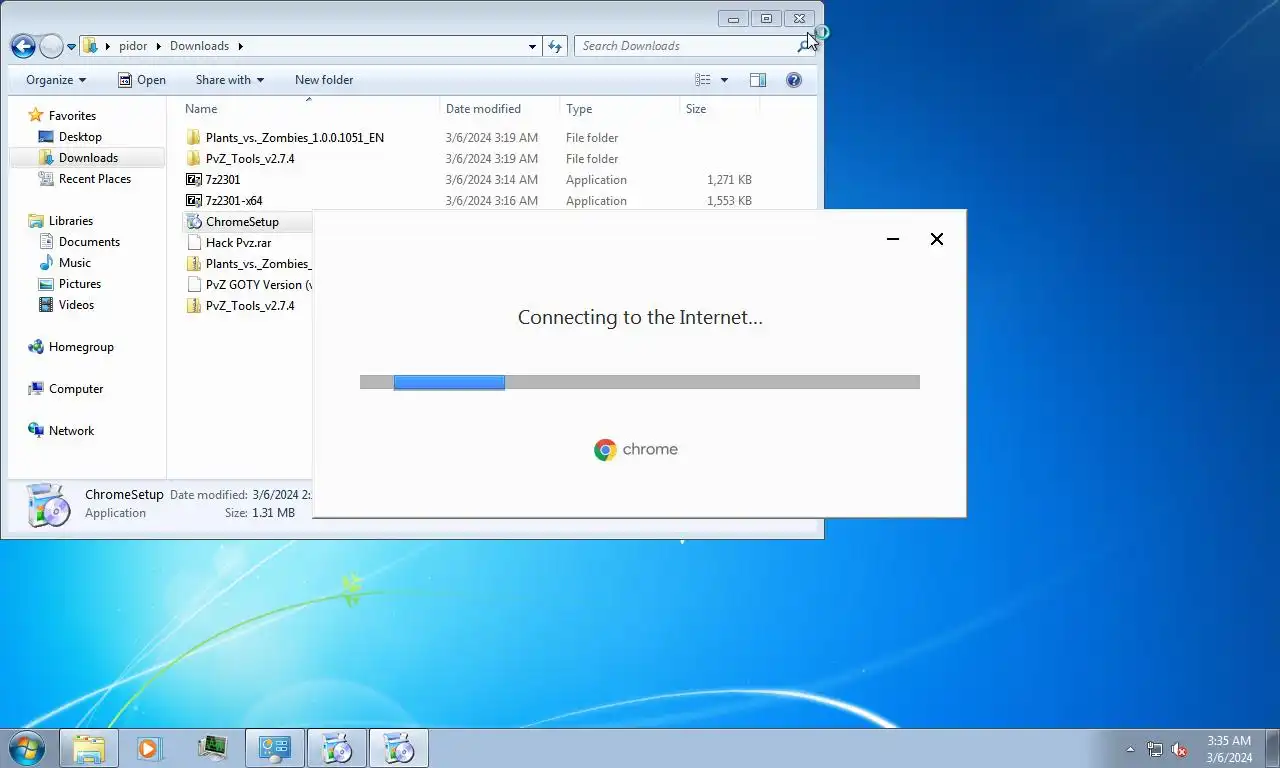Image resolution: width=1280 pixels, height=768 pixels.
Task: Select Plants_vs._Zombies_1.0.0.1051_EN folder
Action: click(294, 138)
